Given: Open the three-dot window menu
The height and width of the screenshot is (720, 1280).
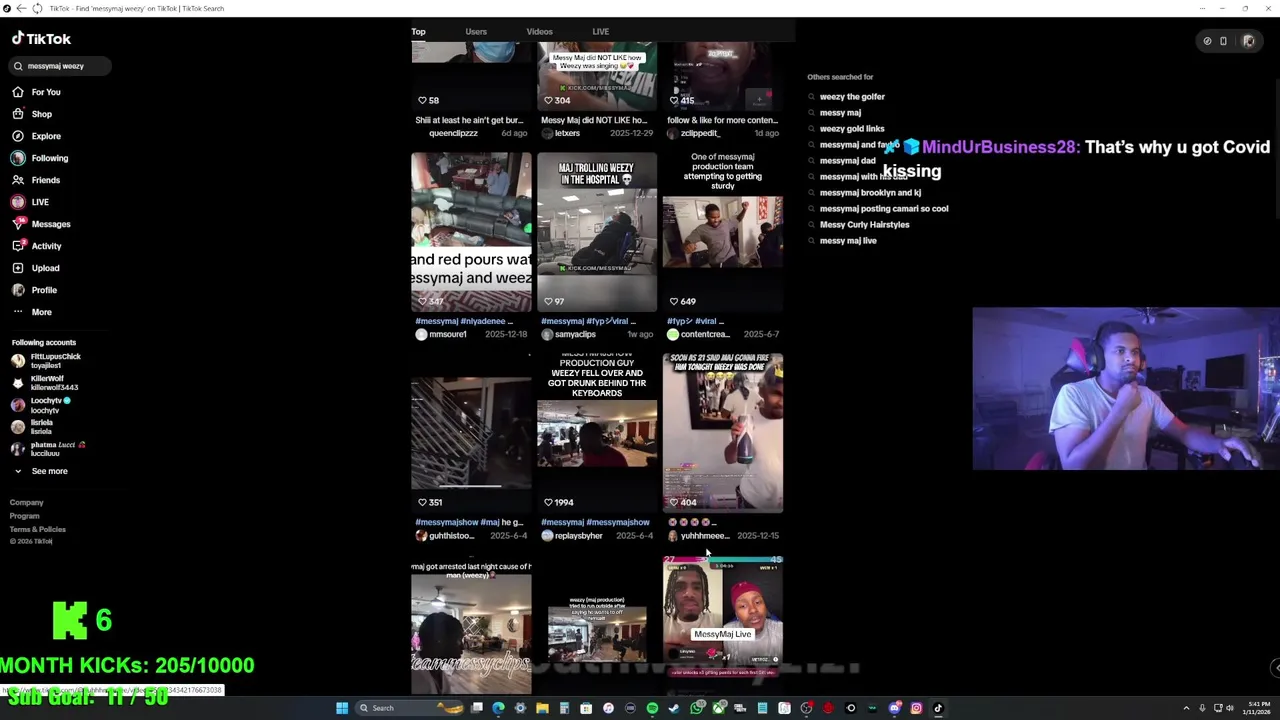Looking at the screenshot, I should coord(1201,8).
